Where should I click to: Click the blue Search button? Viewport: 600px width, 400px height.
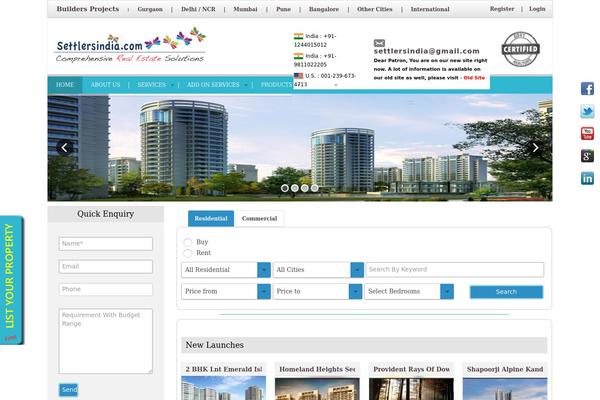coord(506,292)
